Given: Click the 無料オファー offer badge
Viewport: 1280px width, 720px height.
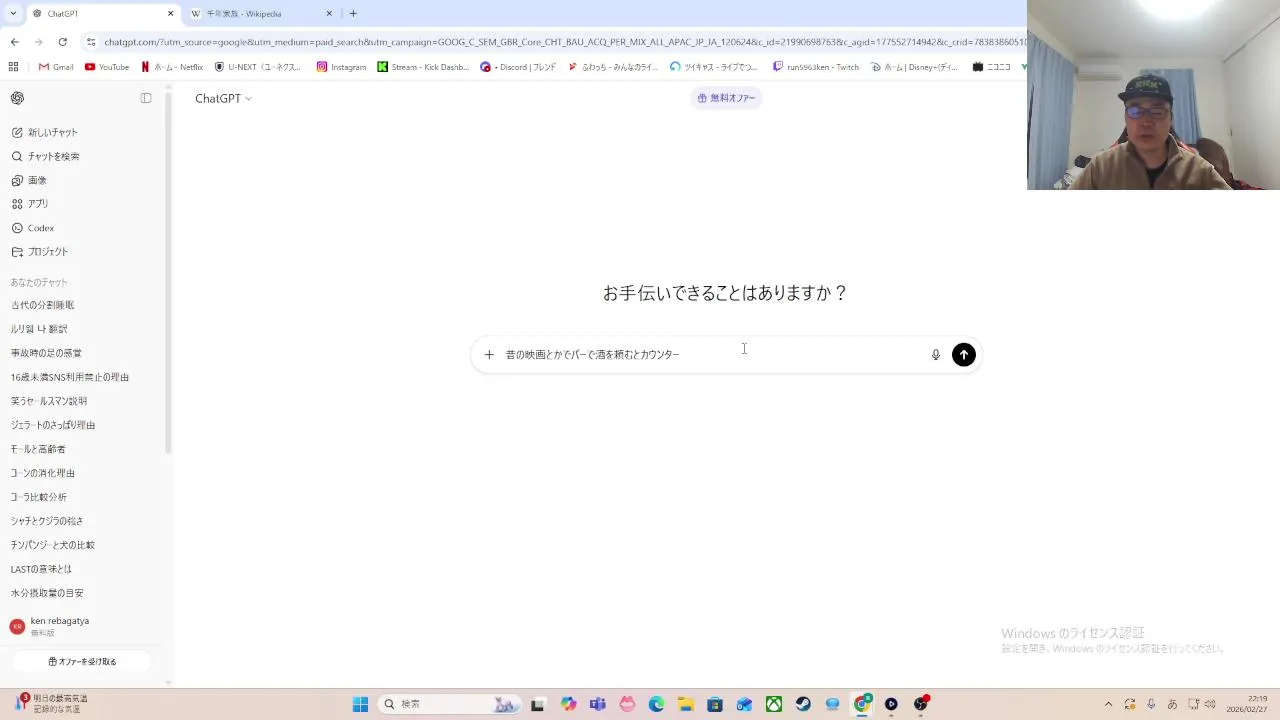Looking at the screenshot, I should click(726, 98).
